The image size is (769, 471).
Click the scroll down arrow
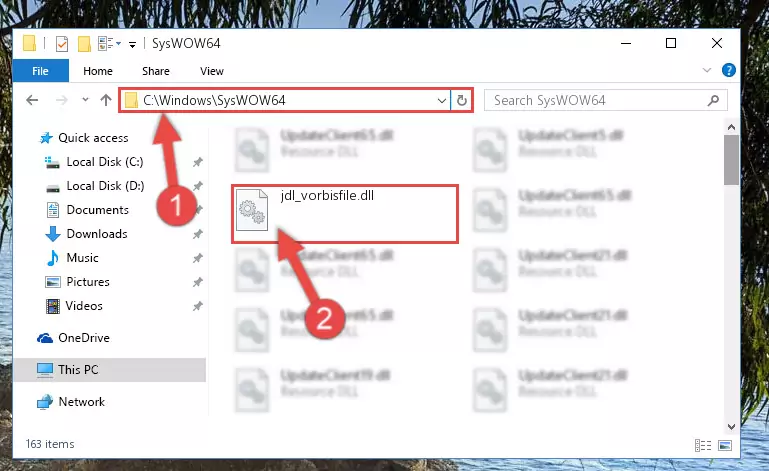(x=731, y=426)
